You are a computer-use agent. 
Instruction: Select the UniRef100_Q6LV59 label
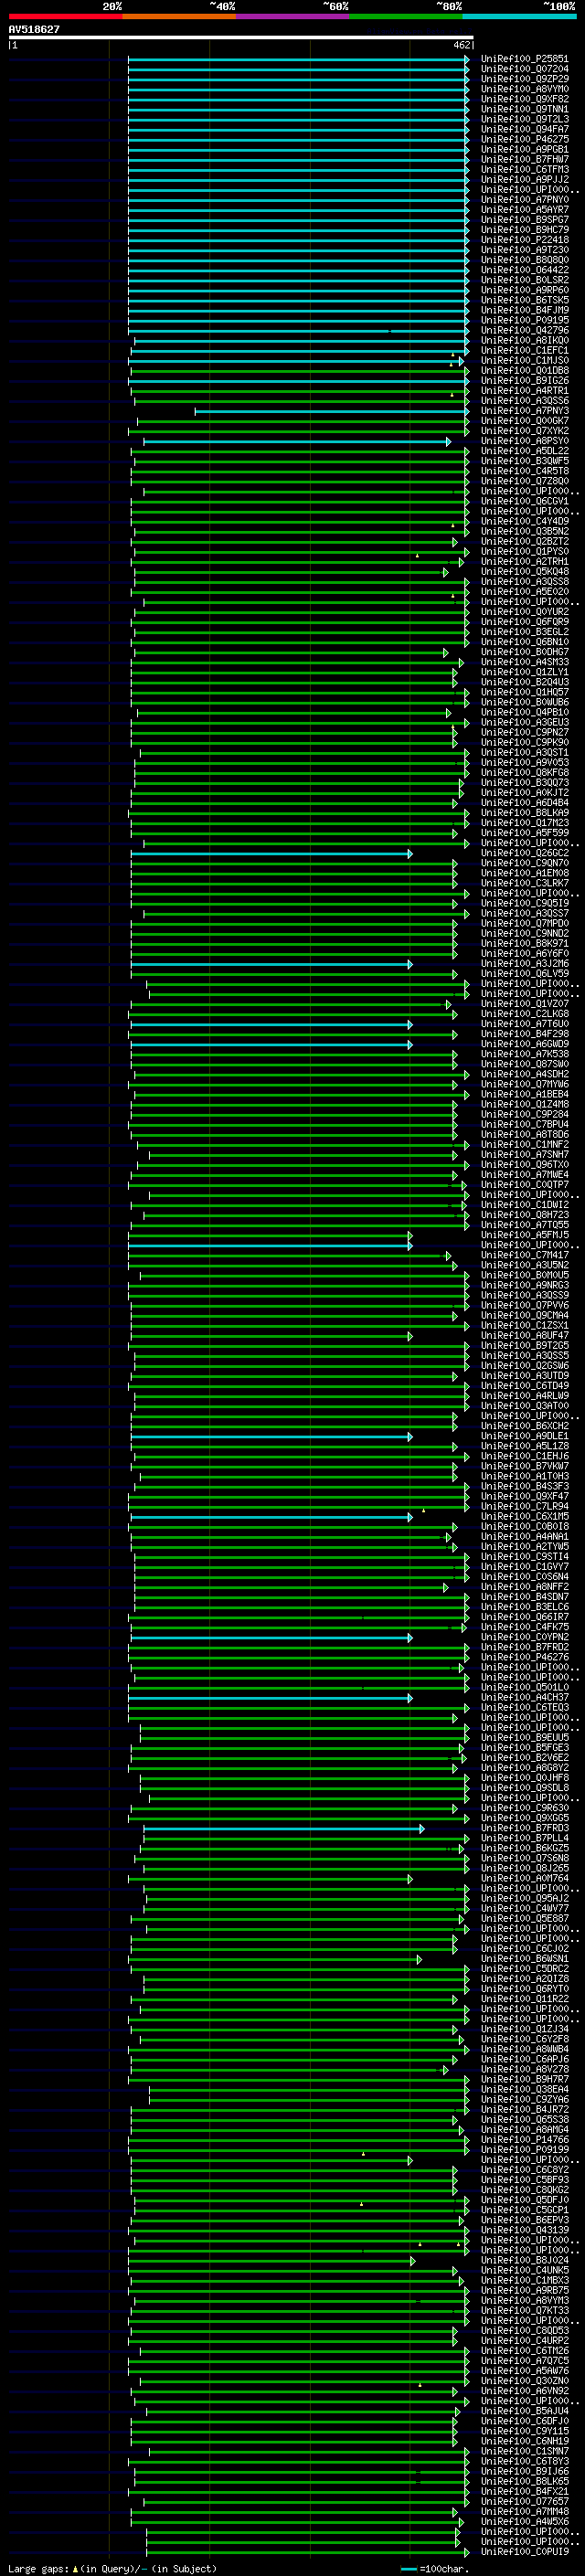524,973
